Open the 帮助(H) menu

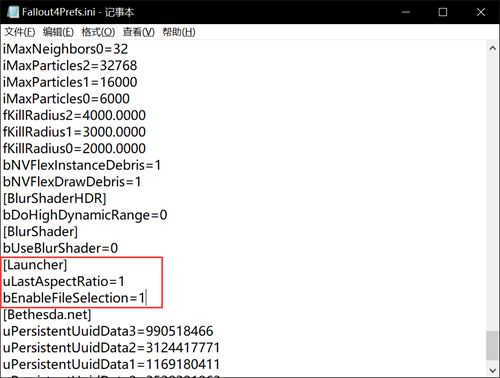click(x=179, y=32)
